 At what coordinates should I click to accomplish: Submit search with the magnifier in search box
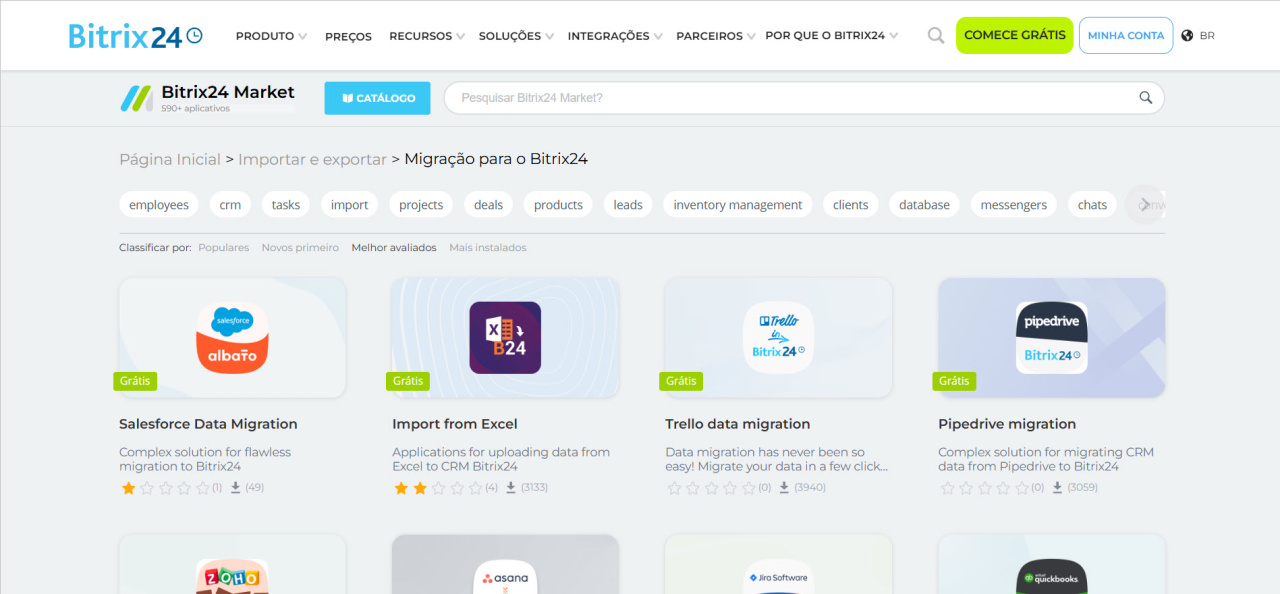coord(1146,98)
